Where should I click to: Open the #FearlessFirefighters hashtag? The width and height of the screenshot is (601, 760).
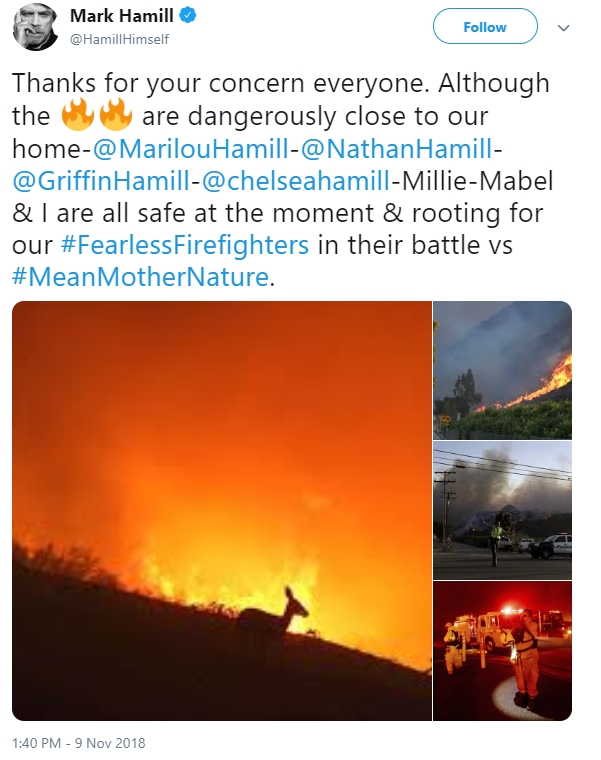point(185,245)
